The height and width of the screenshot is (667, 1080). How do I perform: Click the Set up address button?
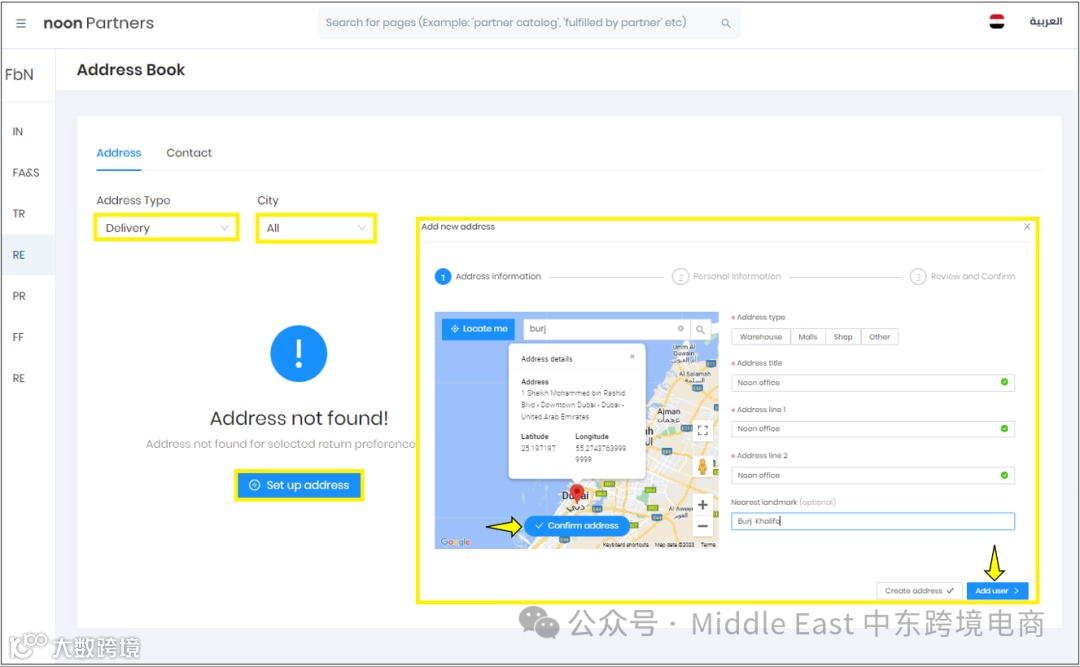pyautogui.click(x=299, y=485)
